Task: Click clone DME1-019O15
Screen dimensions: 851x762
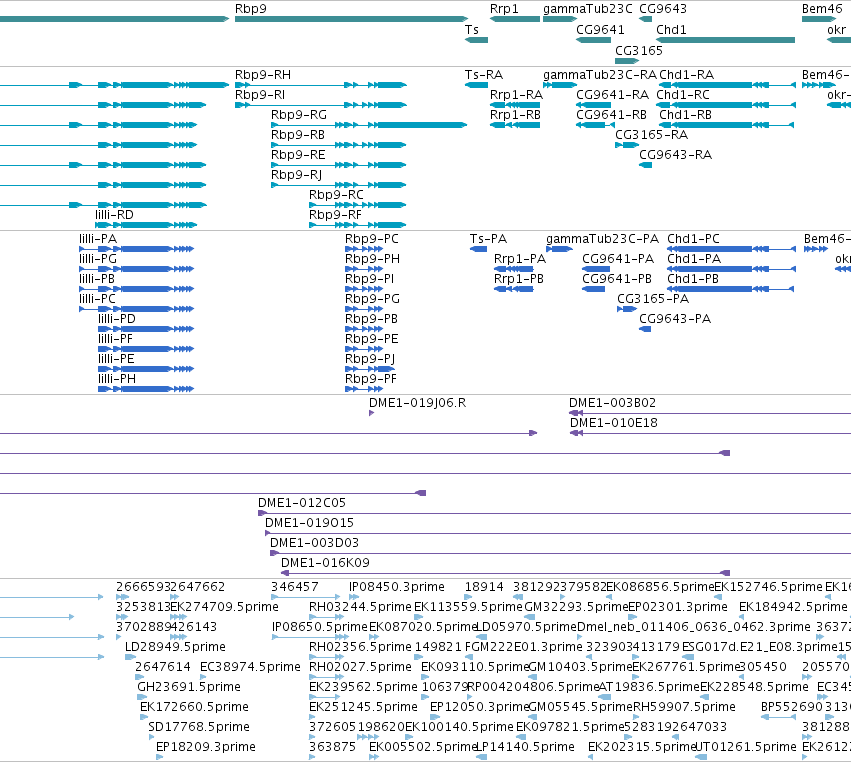Action: coord(558,533)
